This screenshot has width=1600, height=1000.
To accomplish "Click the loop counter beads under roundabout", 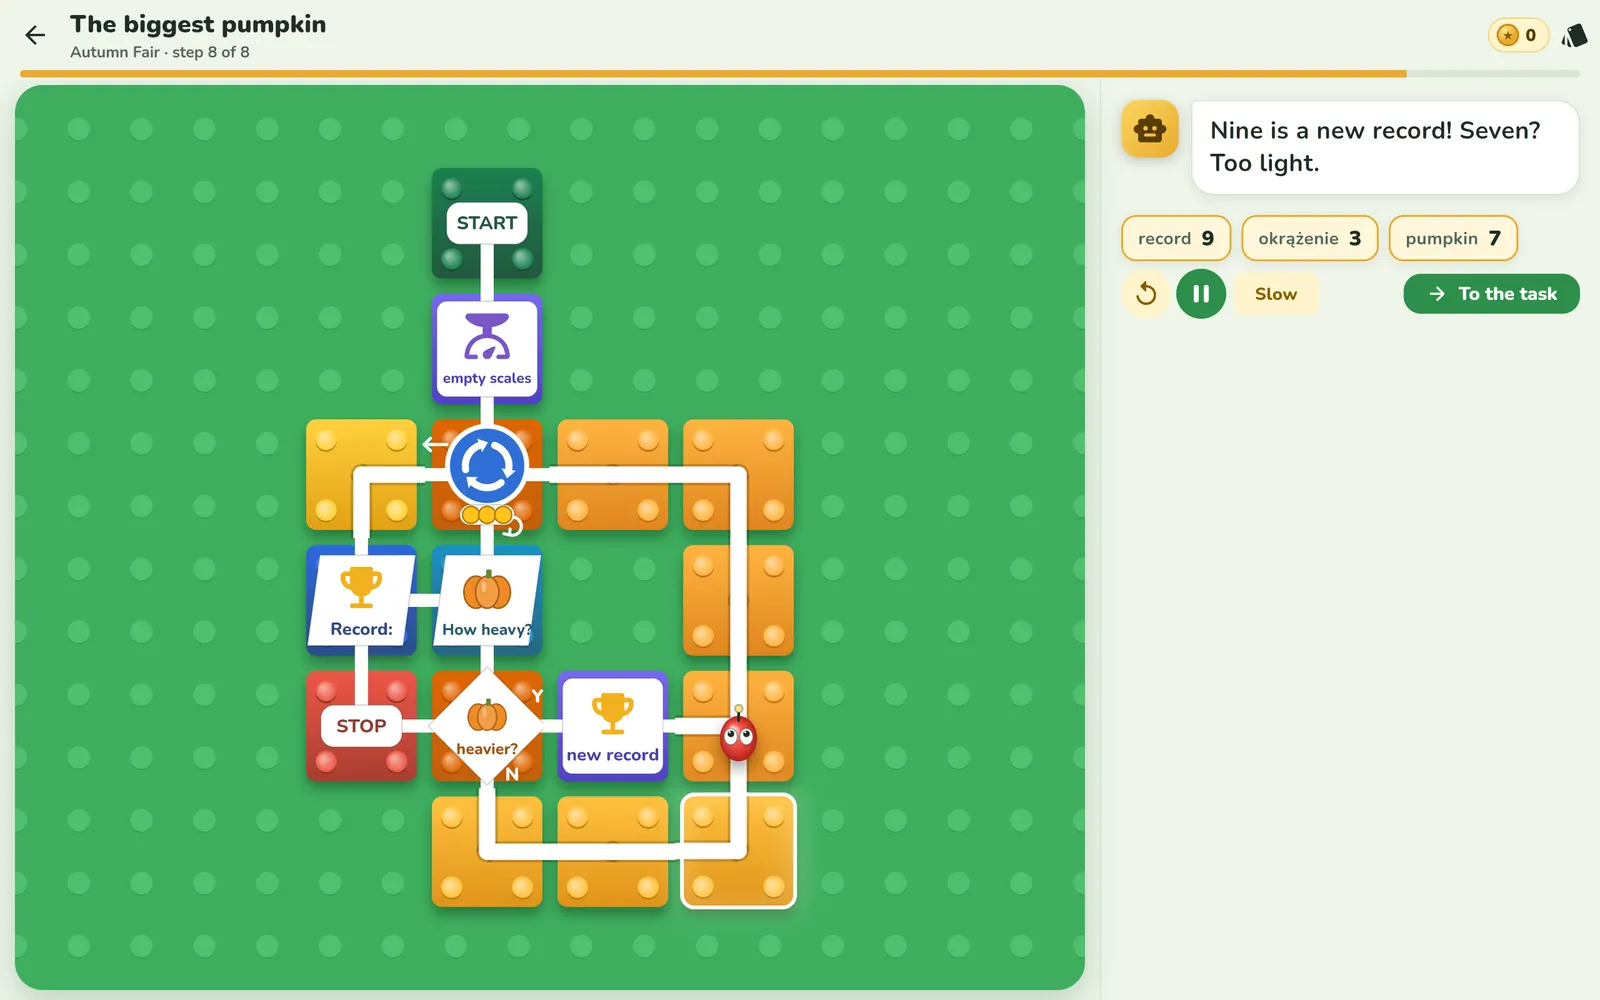I will pyautogui.click(x=487, y=515).
